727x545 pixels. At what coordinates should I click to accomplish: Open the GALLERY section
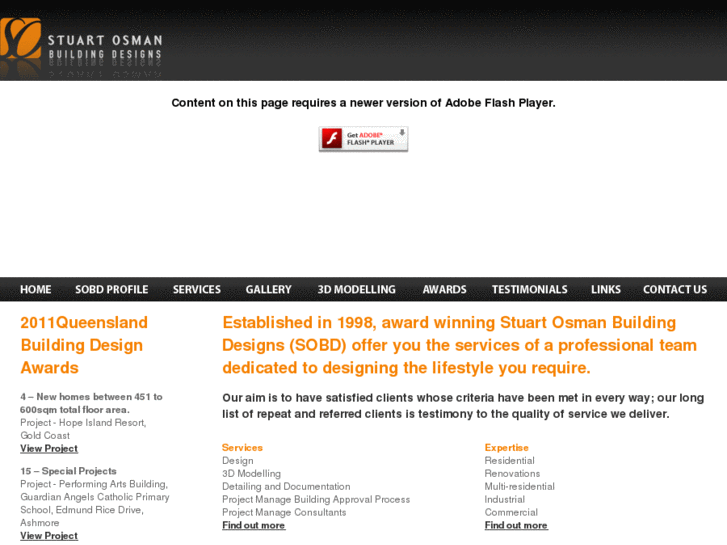pyautogui.click(x=268, y=289)
